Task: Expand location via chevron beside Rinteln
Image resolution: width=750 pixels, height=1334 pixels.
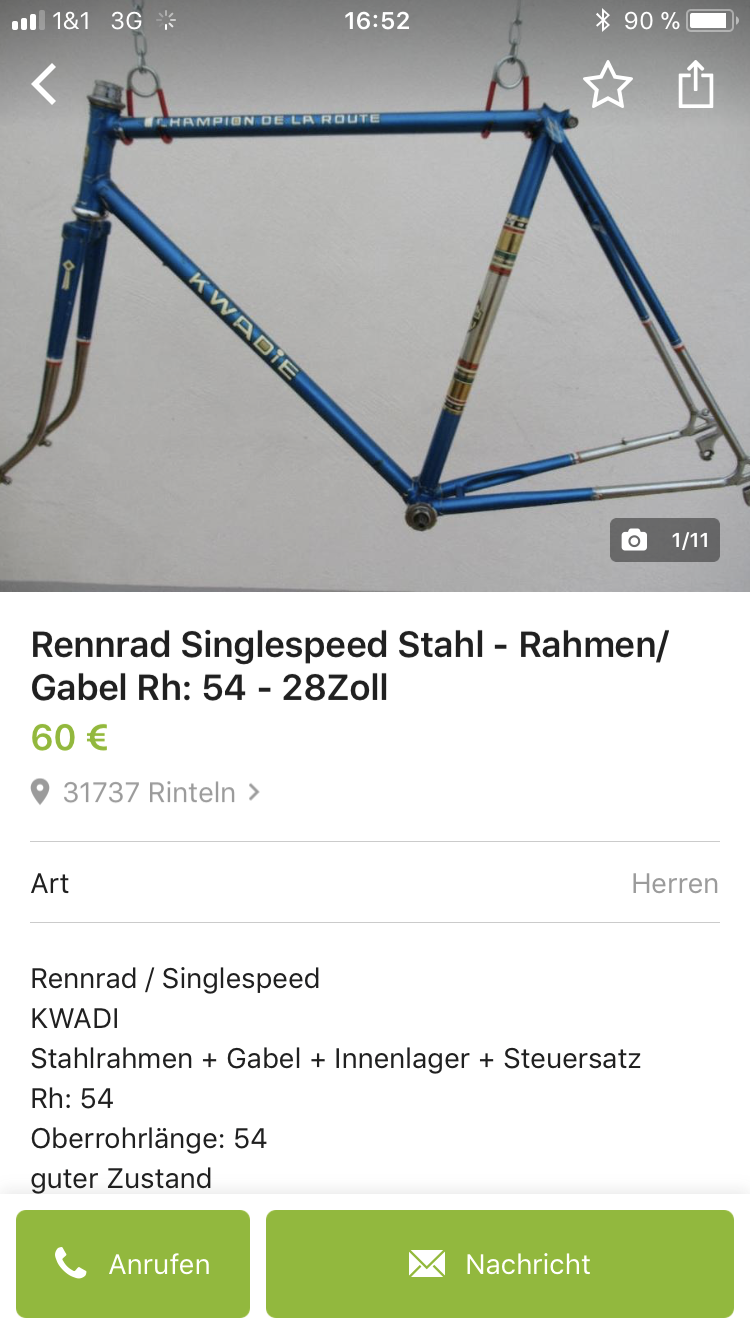Action: (x=254, y=793)
